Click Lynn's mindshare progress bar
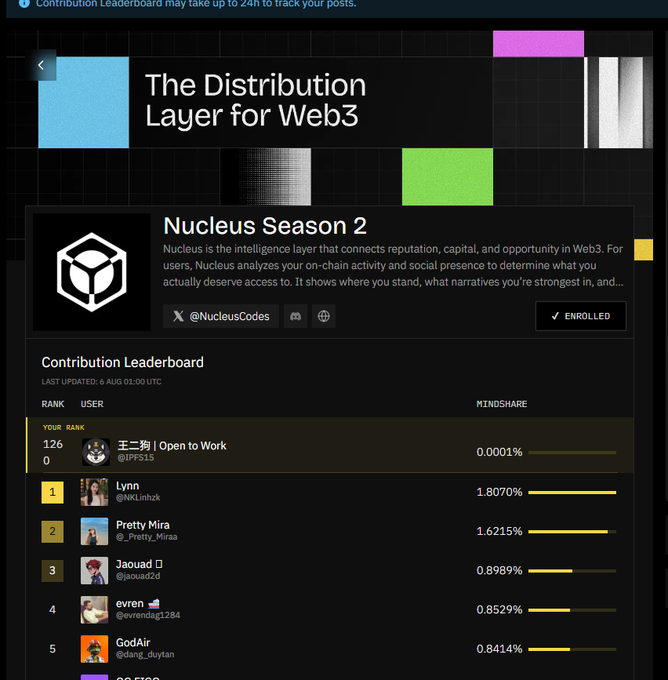Image resolution: width=668 pixels, height=680 pixels. tap(572, 492)
